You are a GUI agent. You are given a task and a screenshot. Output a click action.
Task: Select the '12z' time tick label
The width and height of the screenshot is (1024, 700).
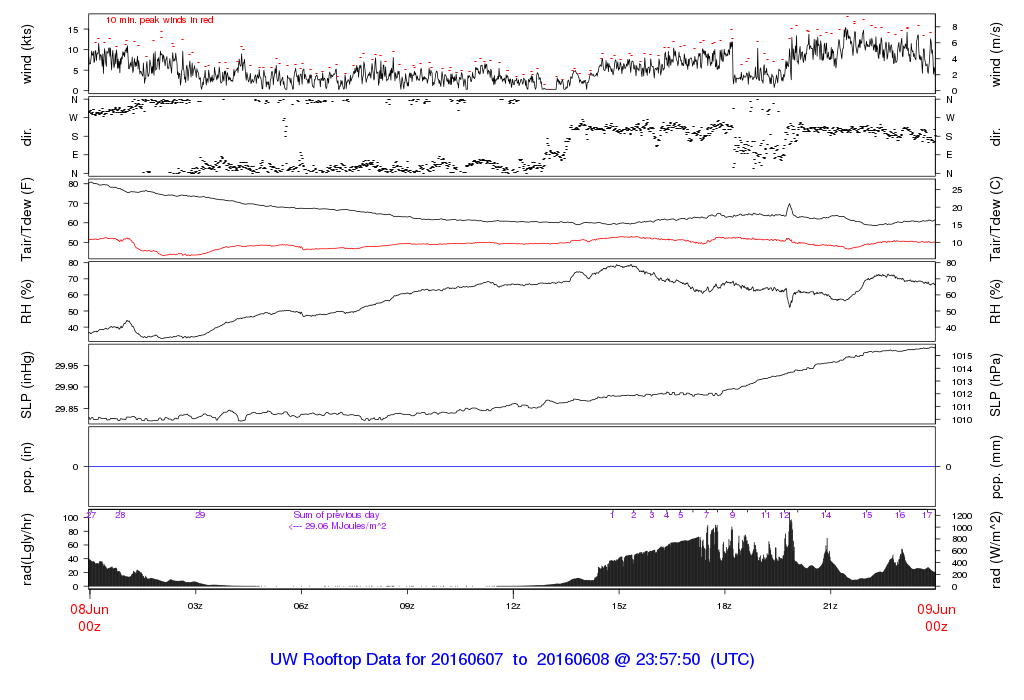click(513, 606)
